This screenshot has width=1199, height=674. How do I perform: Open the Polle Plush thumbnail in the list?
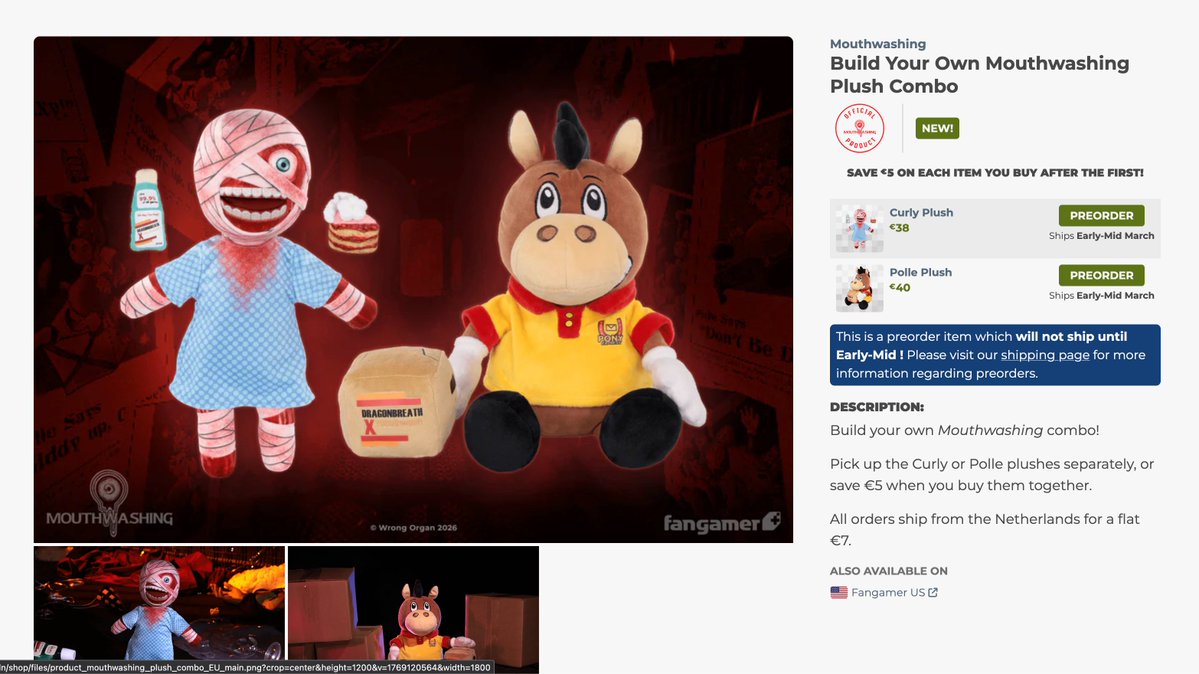[859, 288]
